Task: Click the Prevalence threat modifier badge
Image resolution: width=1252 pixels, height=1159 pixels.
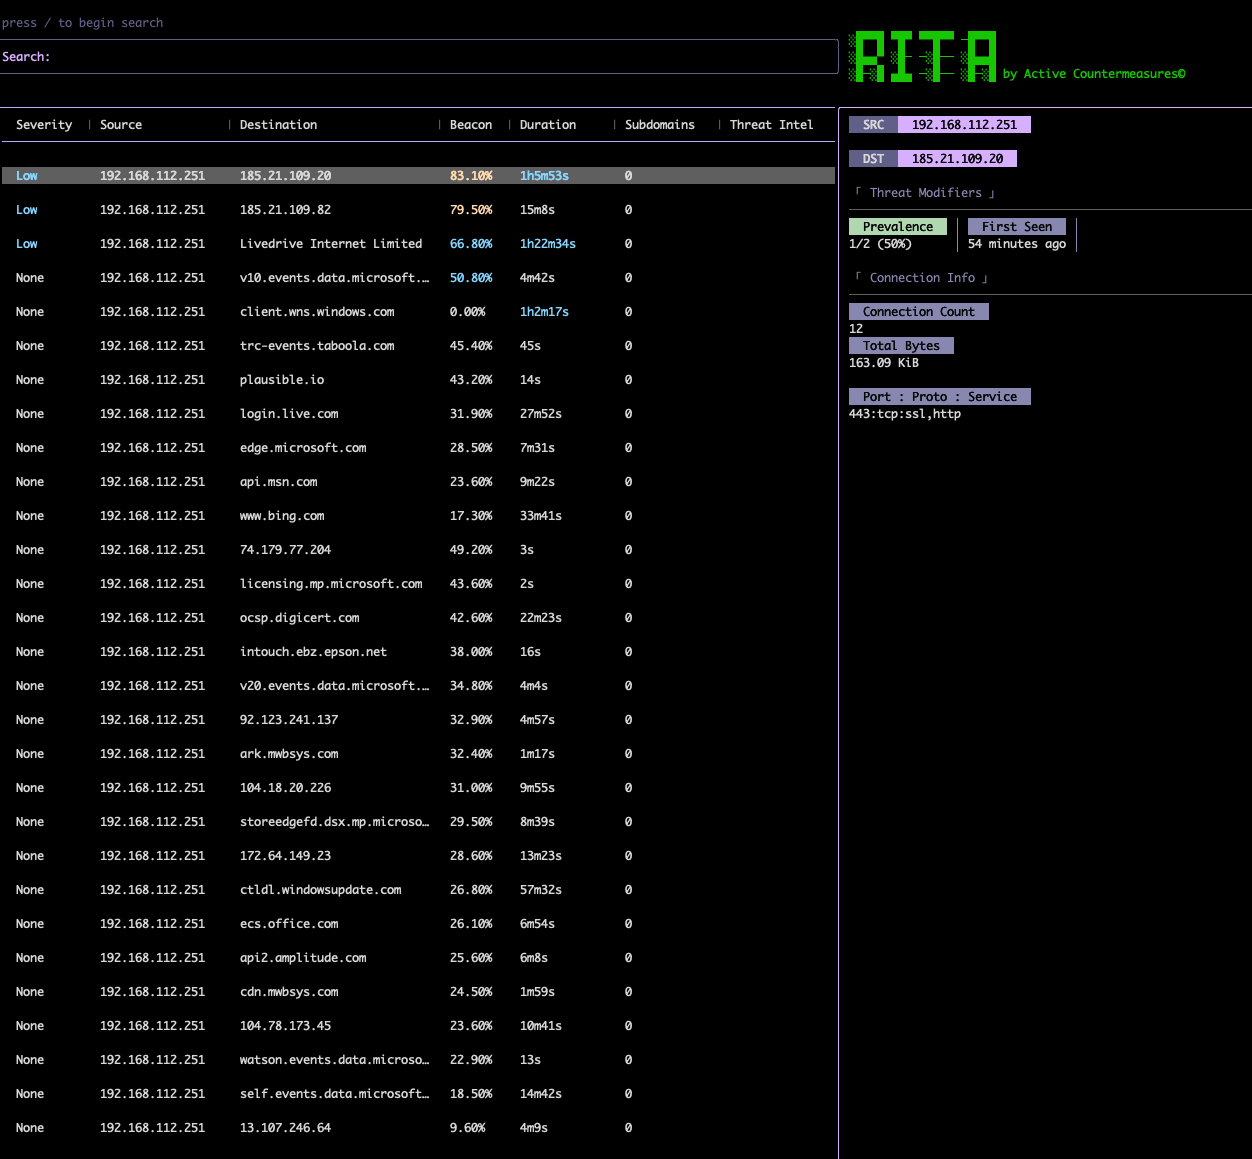Action: tap(897, 227)
